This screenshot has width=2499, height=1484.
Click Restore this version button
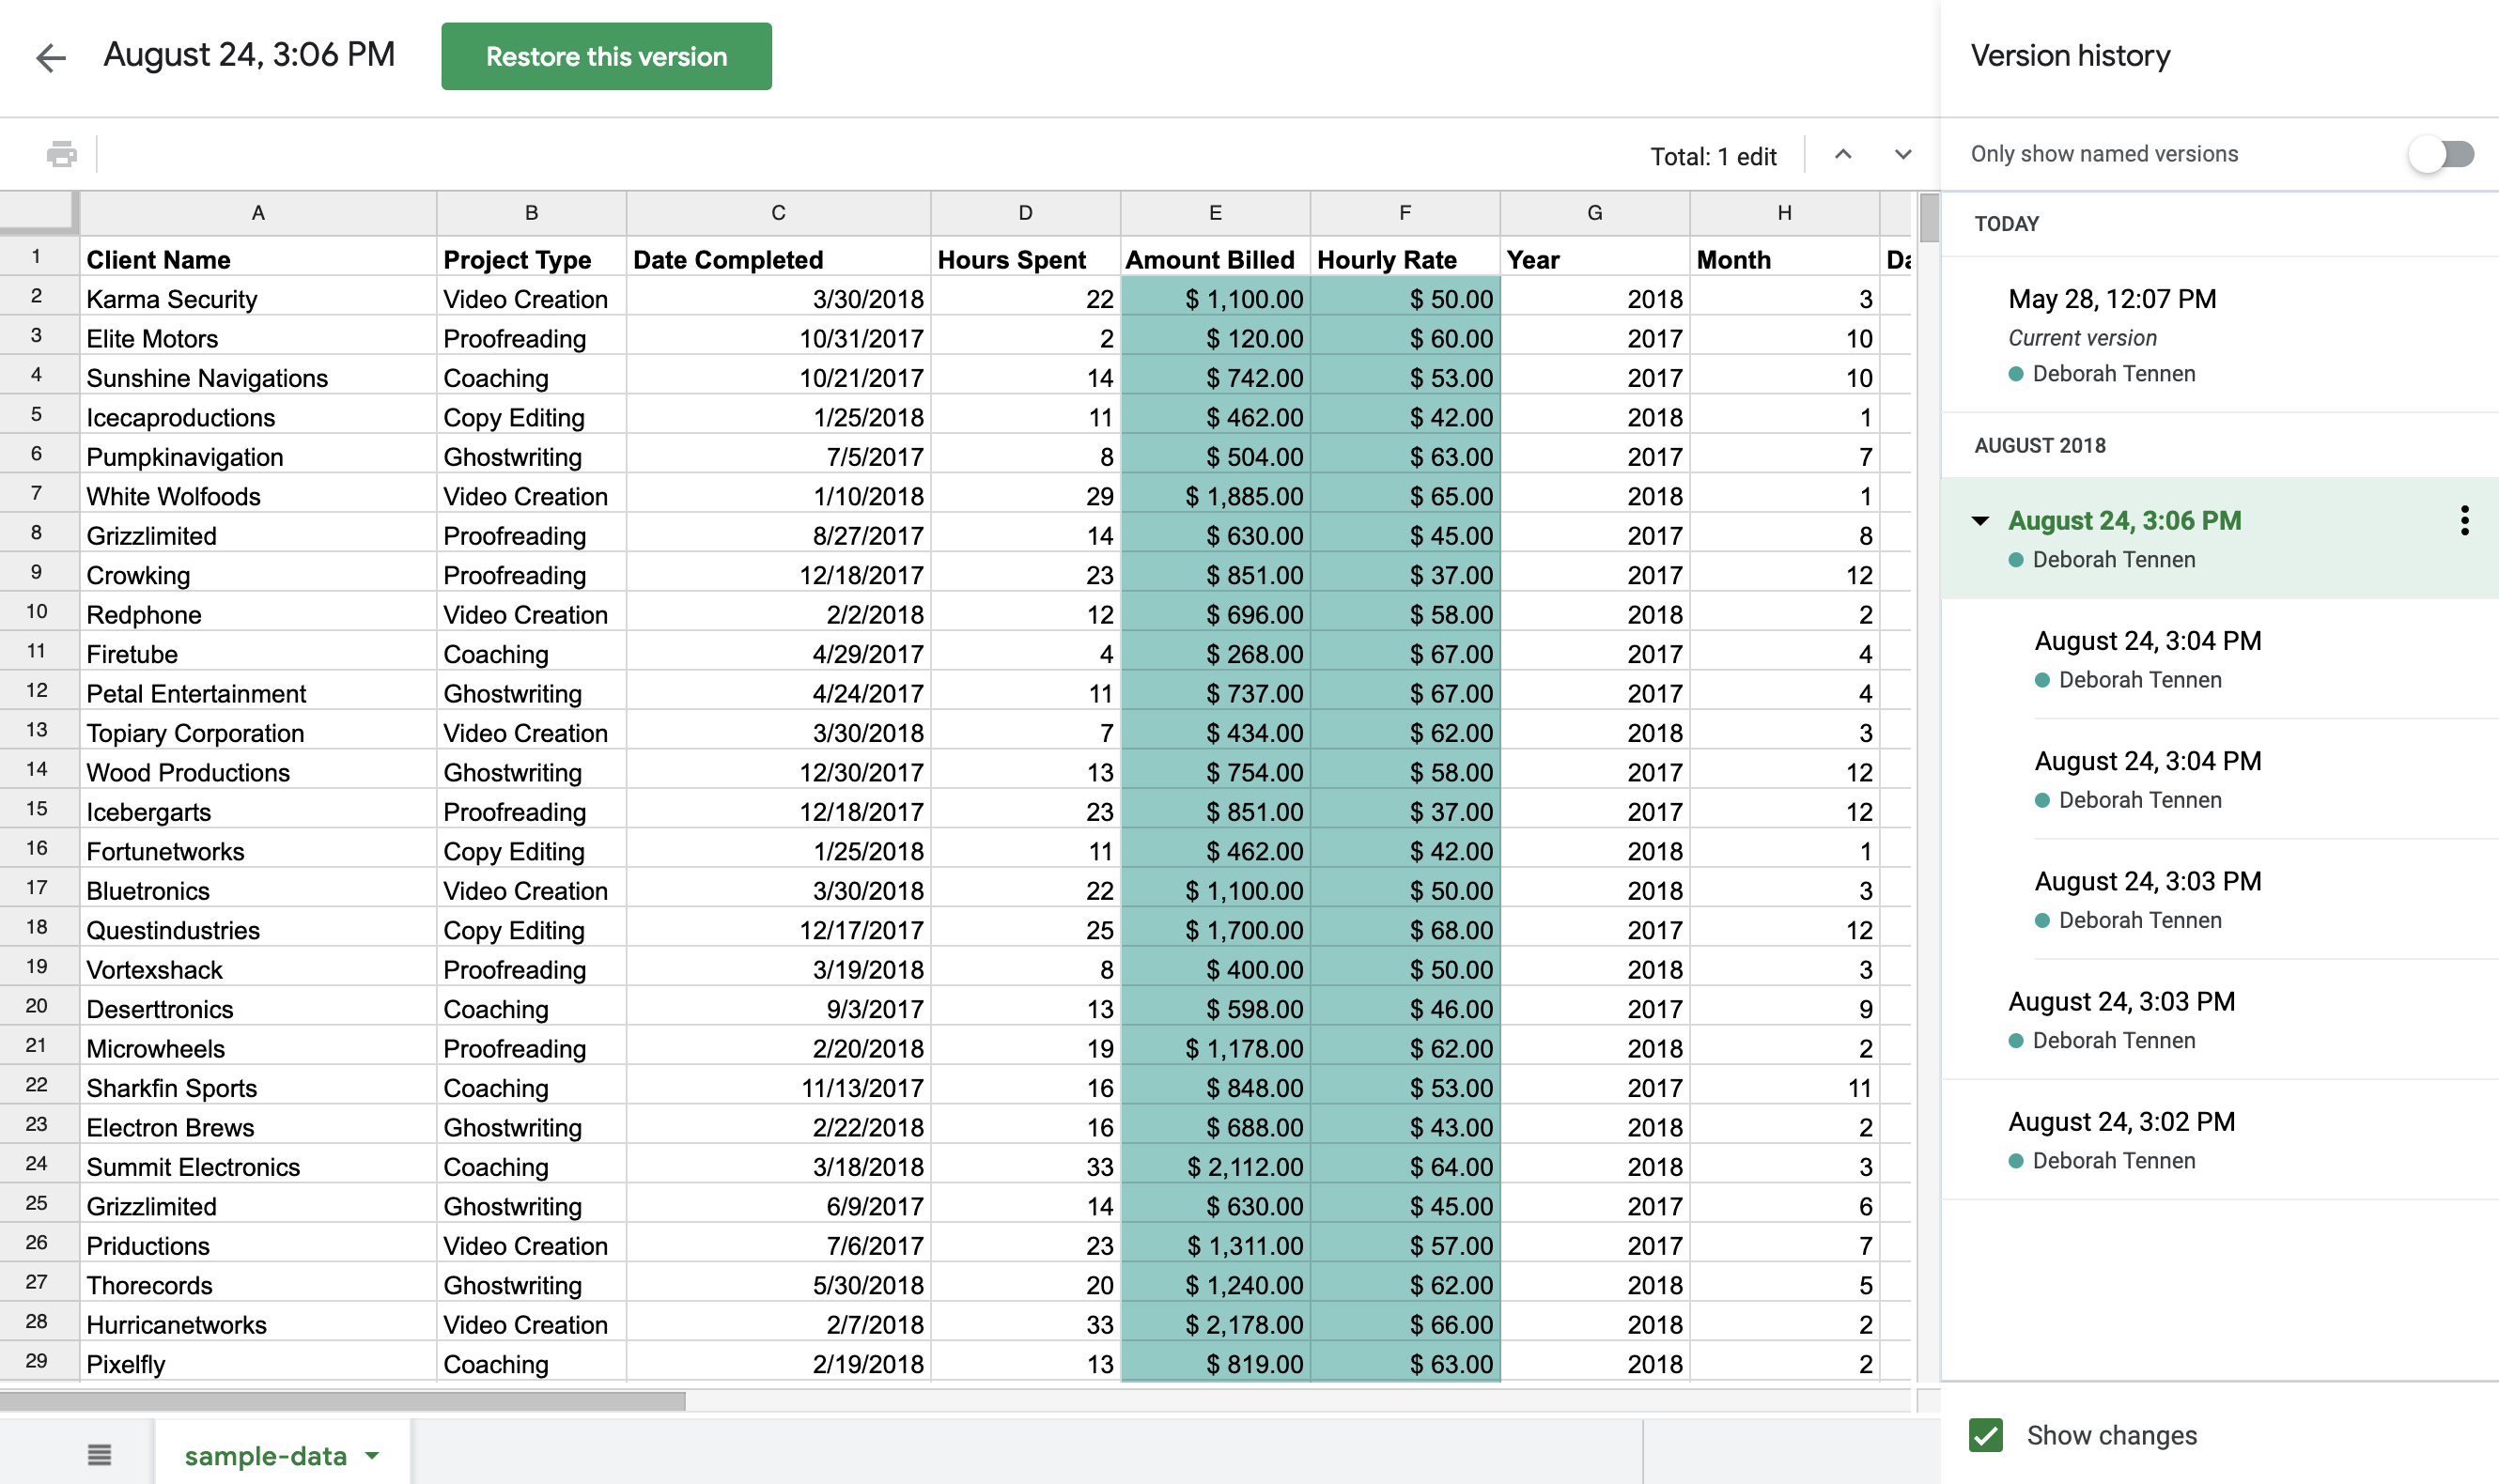[606, 57]
